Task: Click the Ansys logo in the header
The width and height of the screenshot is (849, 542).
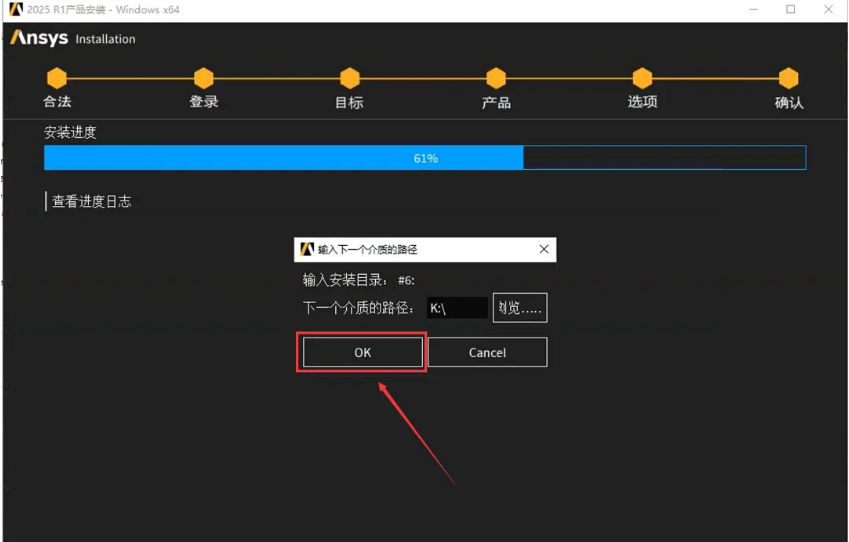Action: (x=39, y=38)
